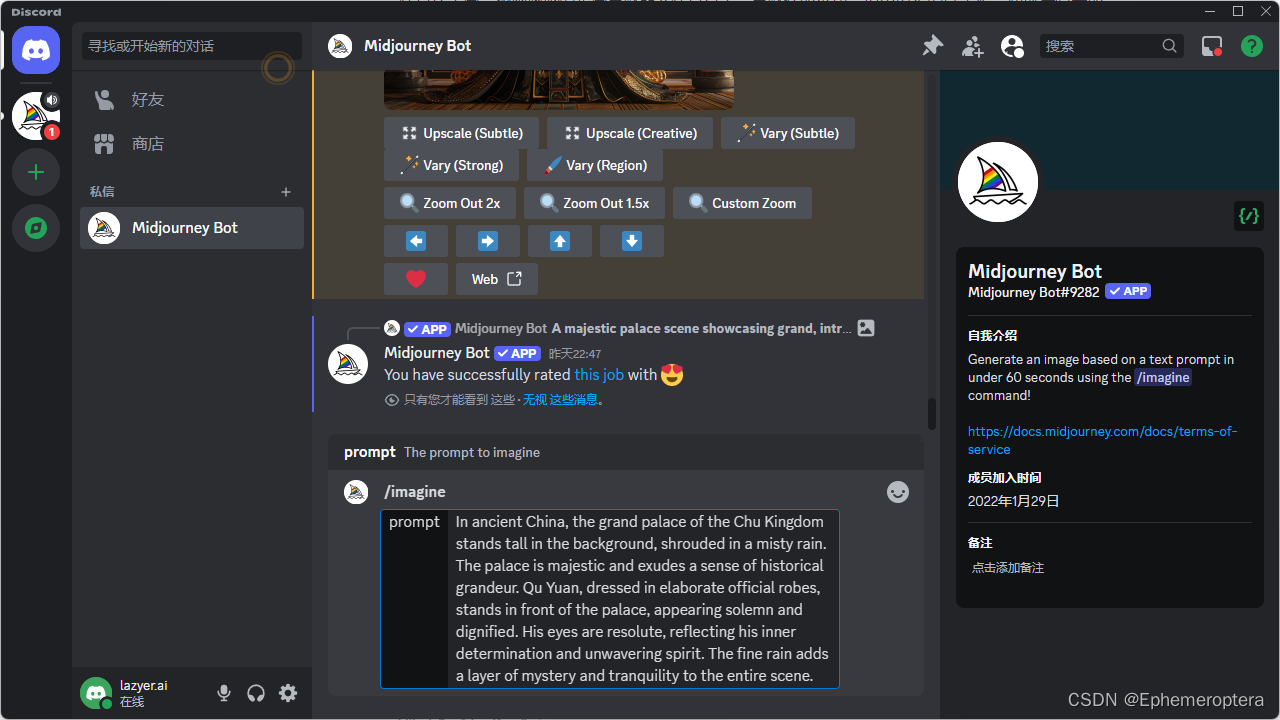This screenshot has height=720, width=1280.
Task: Open user settings gear
Action: point(288,693)
